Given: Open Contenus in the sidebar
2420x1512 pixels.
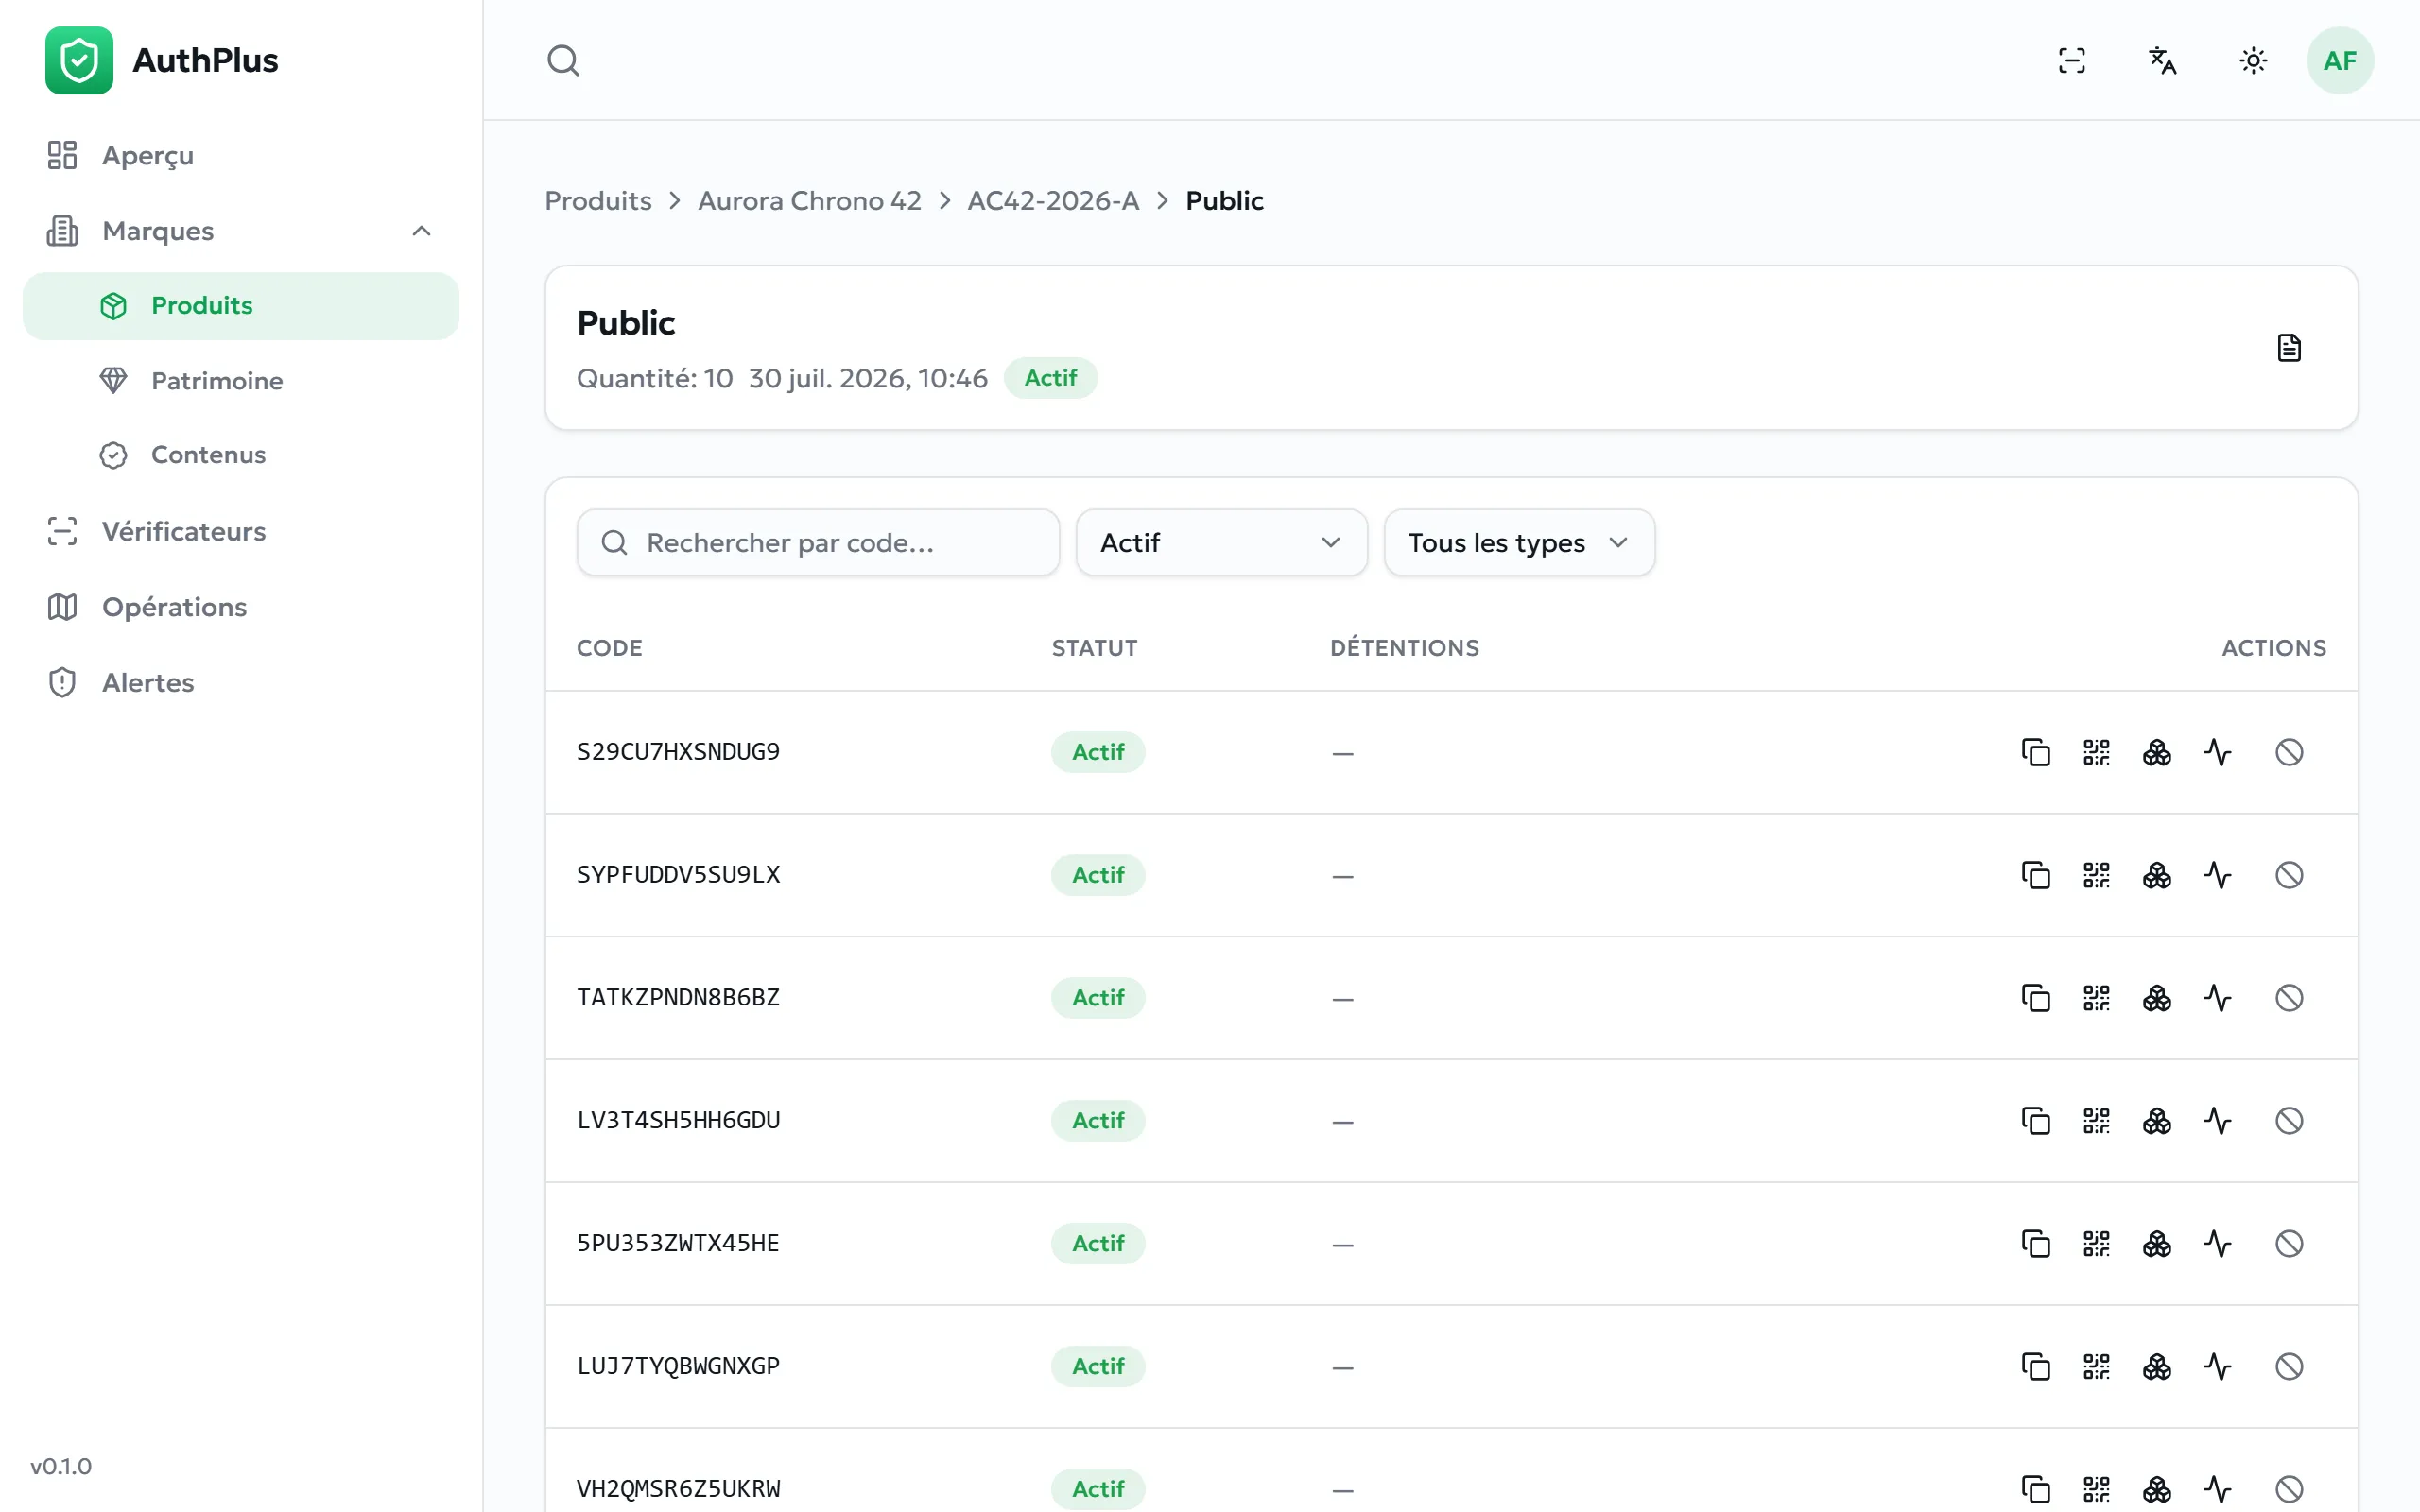Looking at the screenshot, I should point(240,455).
